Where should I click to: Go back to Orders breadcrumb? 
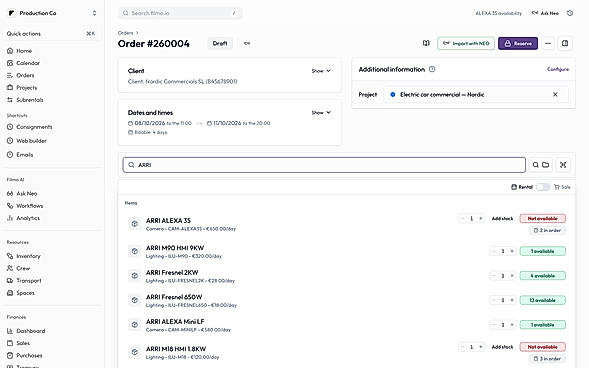click(125, 33)
